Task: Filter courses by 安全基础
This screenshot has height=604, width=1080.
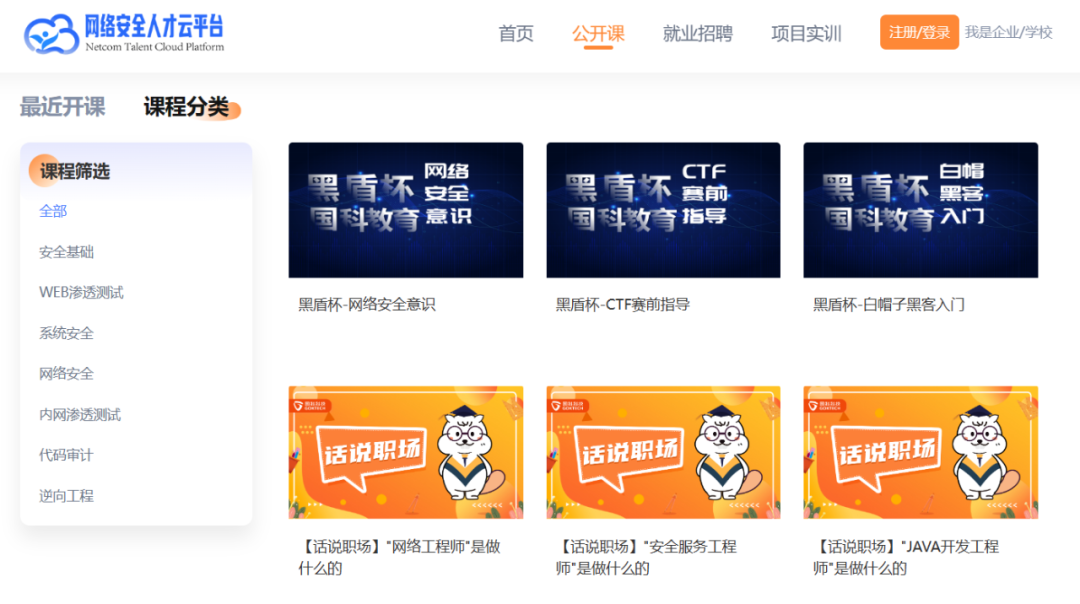Action: click(x=66, y=252)
